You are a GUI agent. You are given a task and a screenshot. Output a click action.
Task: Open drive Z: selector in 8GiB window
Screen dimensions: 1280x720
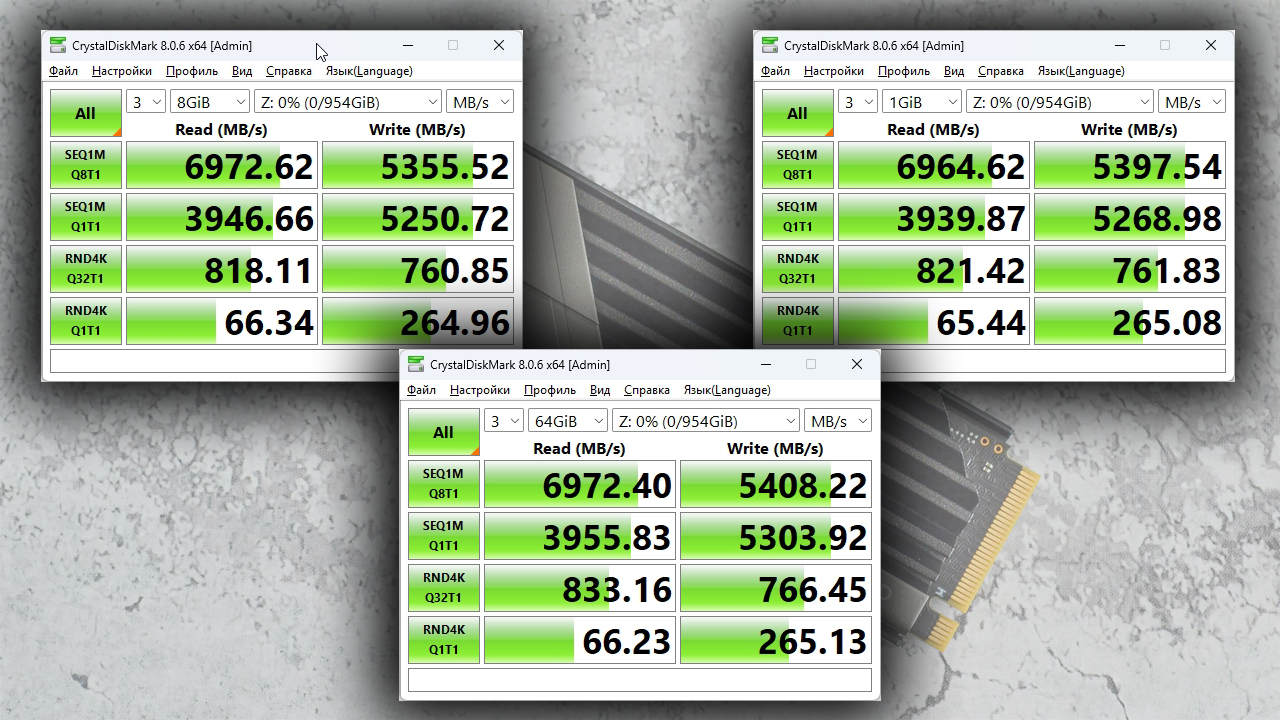coord(348,102)
